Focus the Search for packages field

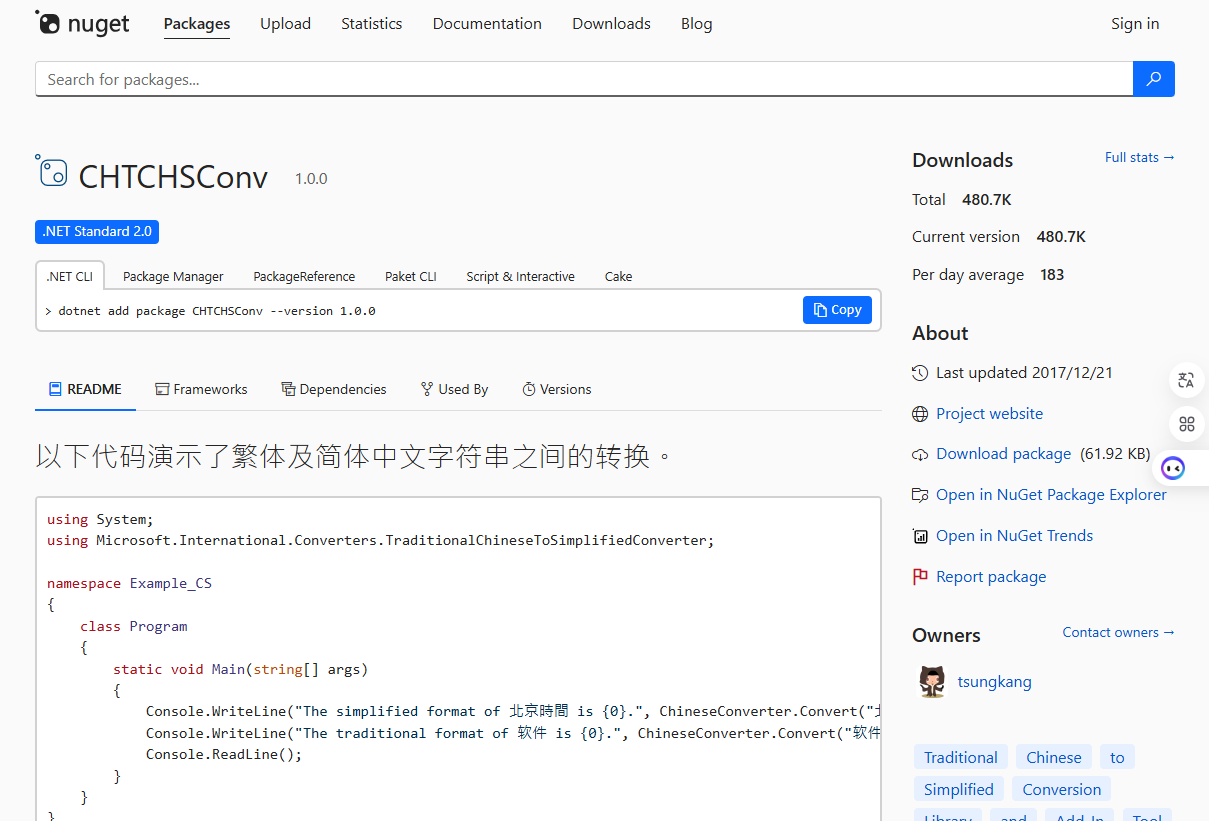(x=584, y=79)
